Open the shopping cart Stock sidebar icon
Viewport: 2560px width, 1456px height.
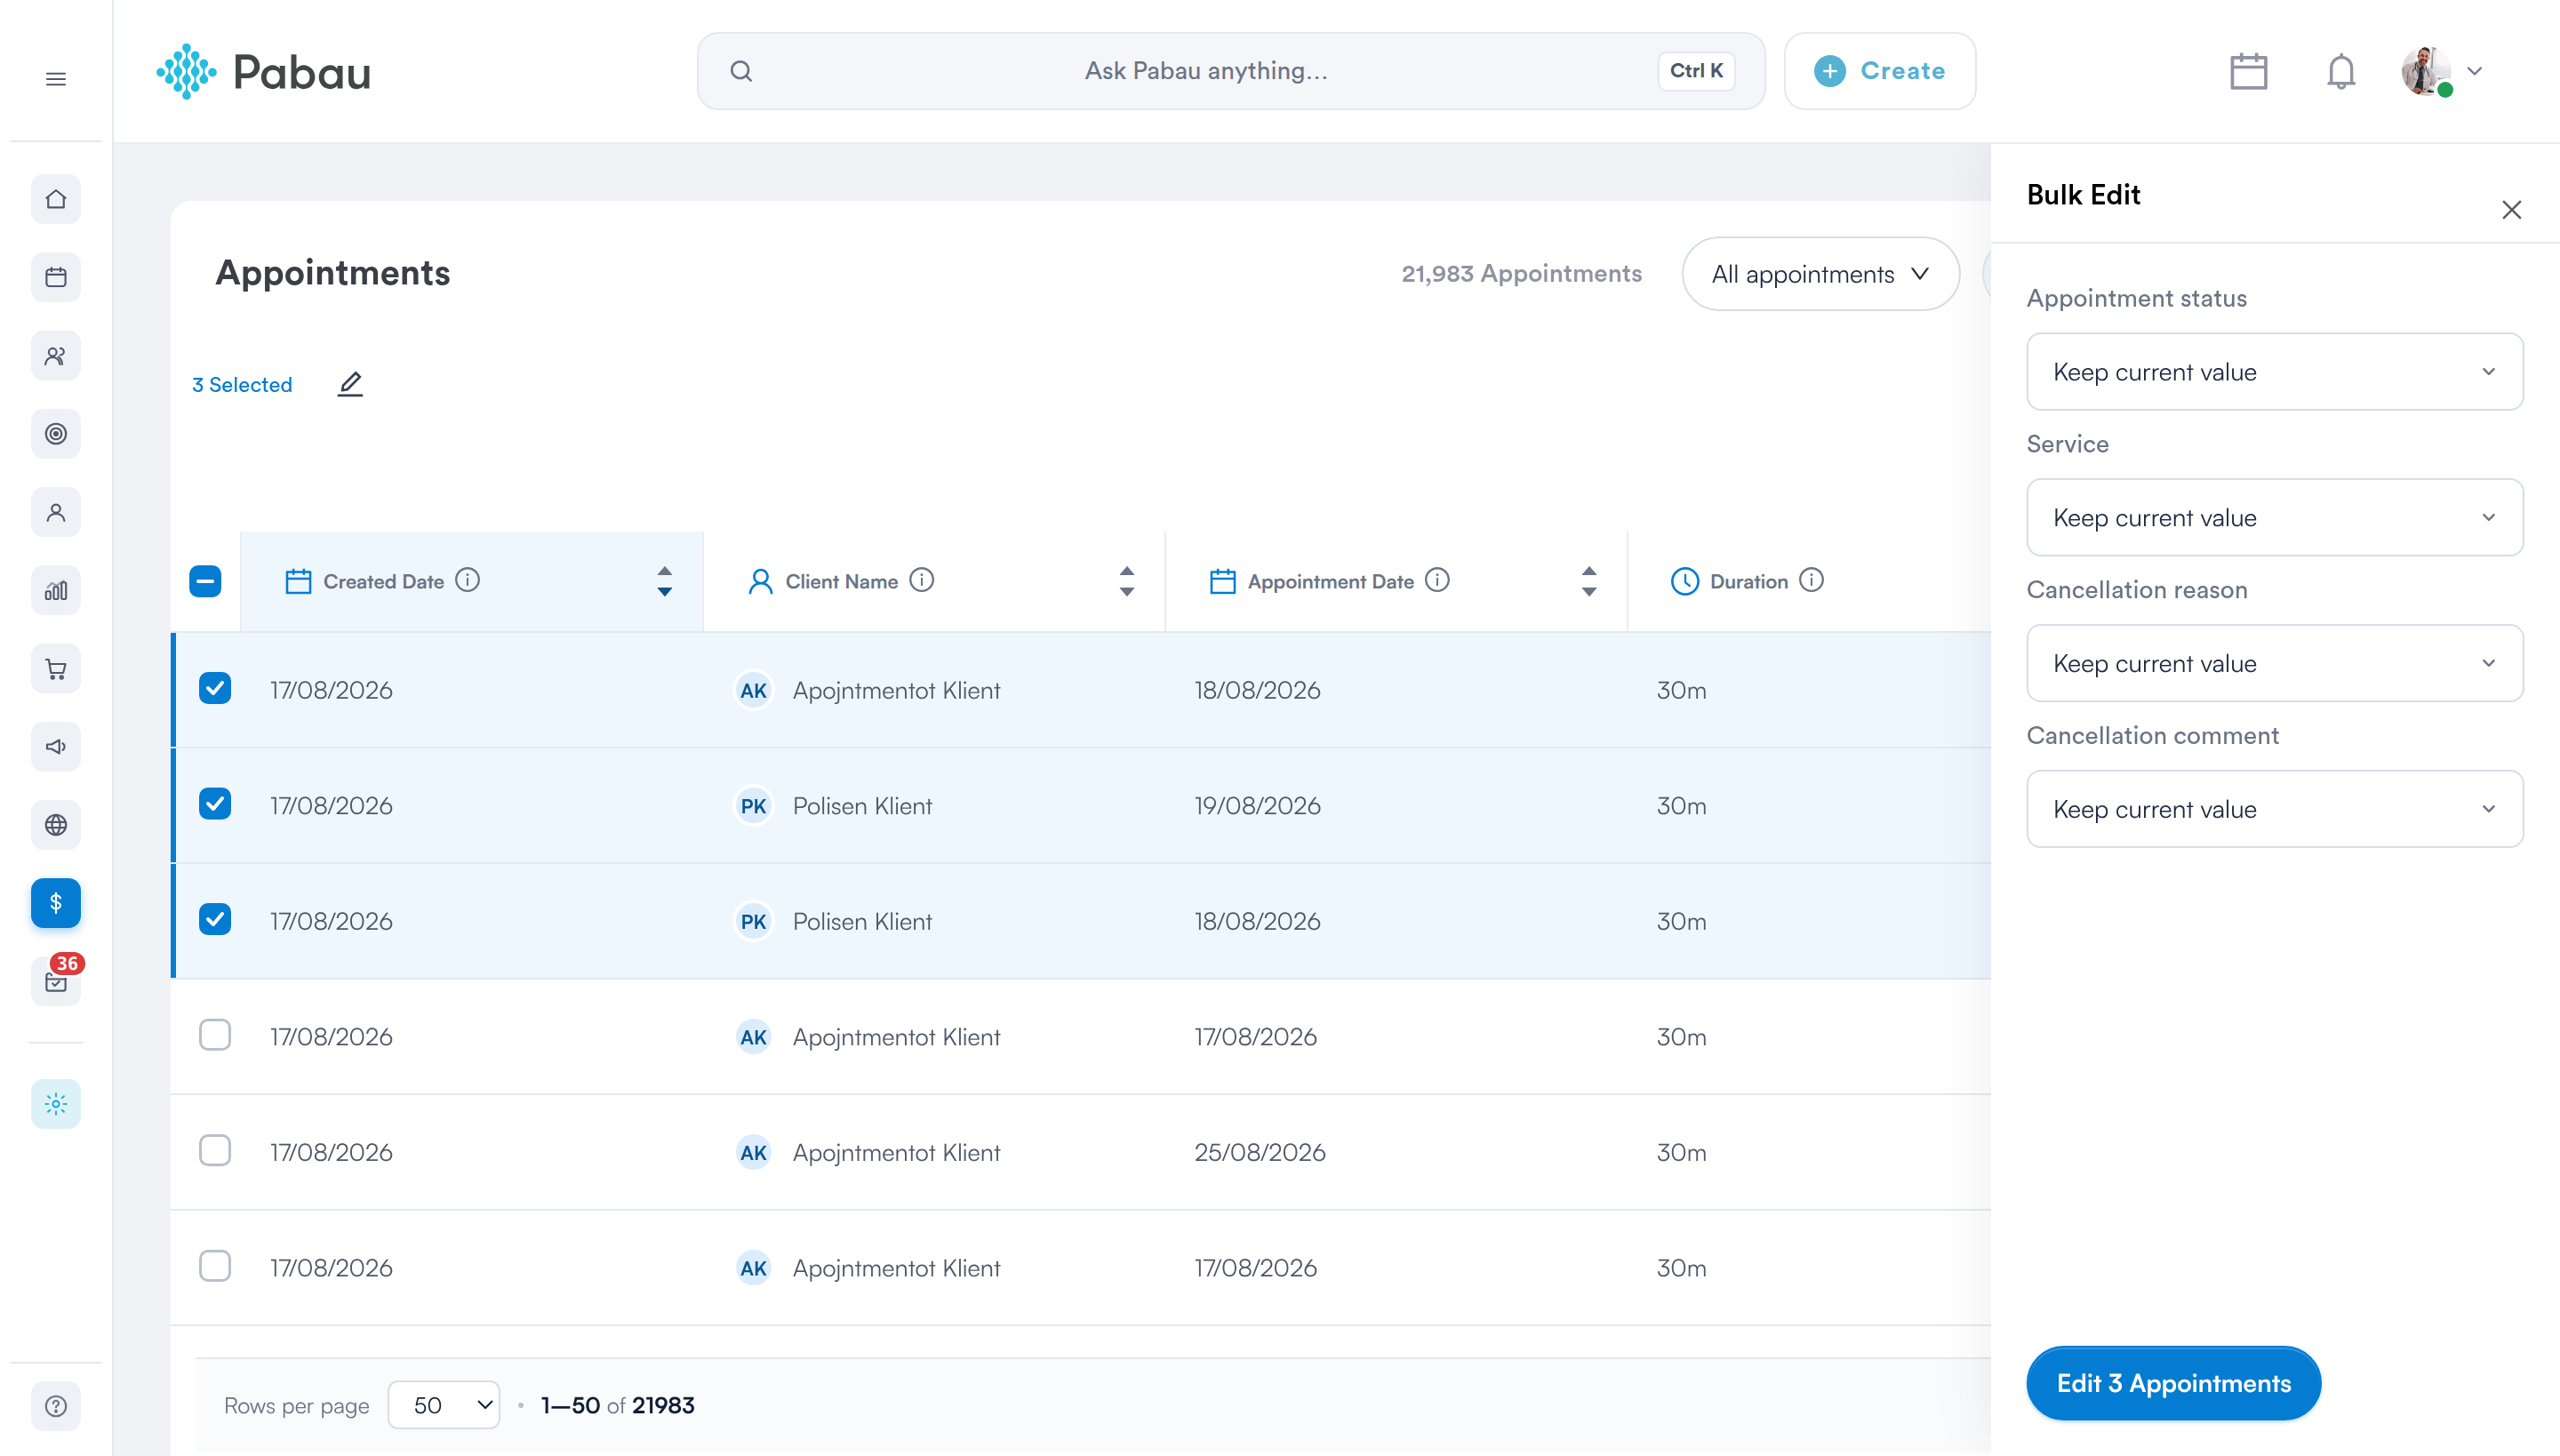(x=56, y=669)
